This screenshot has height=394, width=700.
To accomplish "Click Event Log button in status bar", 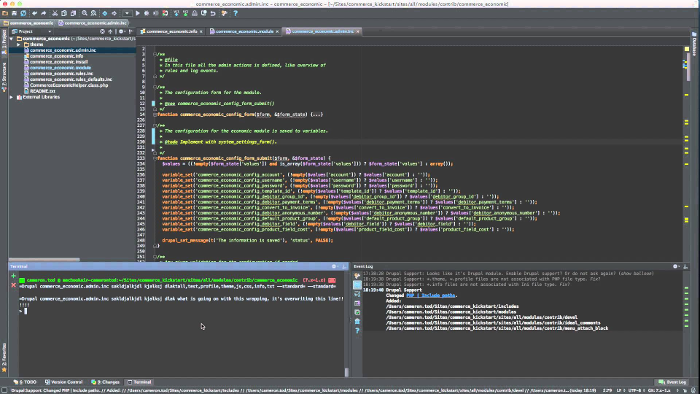I will tap(672, 382).
